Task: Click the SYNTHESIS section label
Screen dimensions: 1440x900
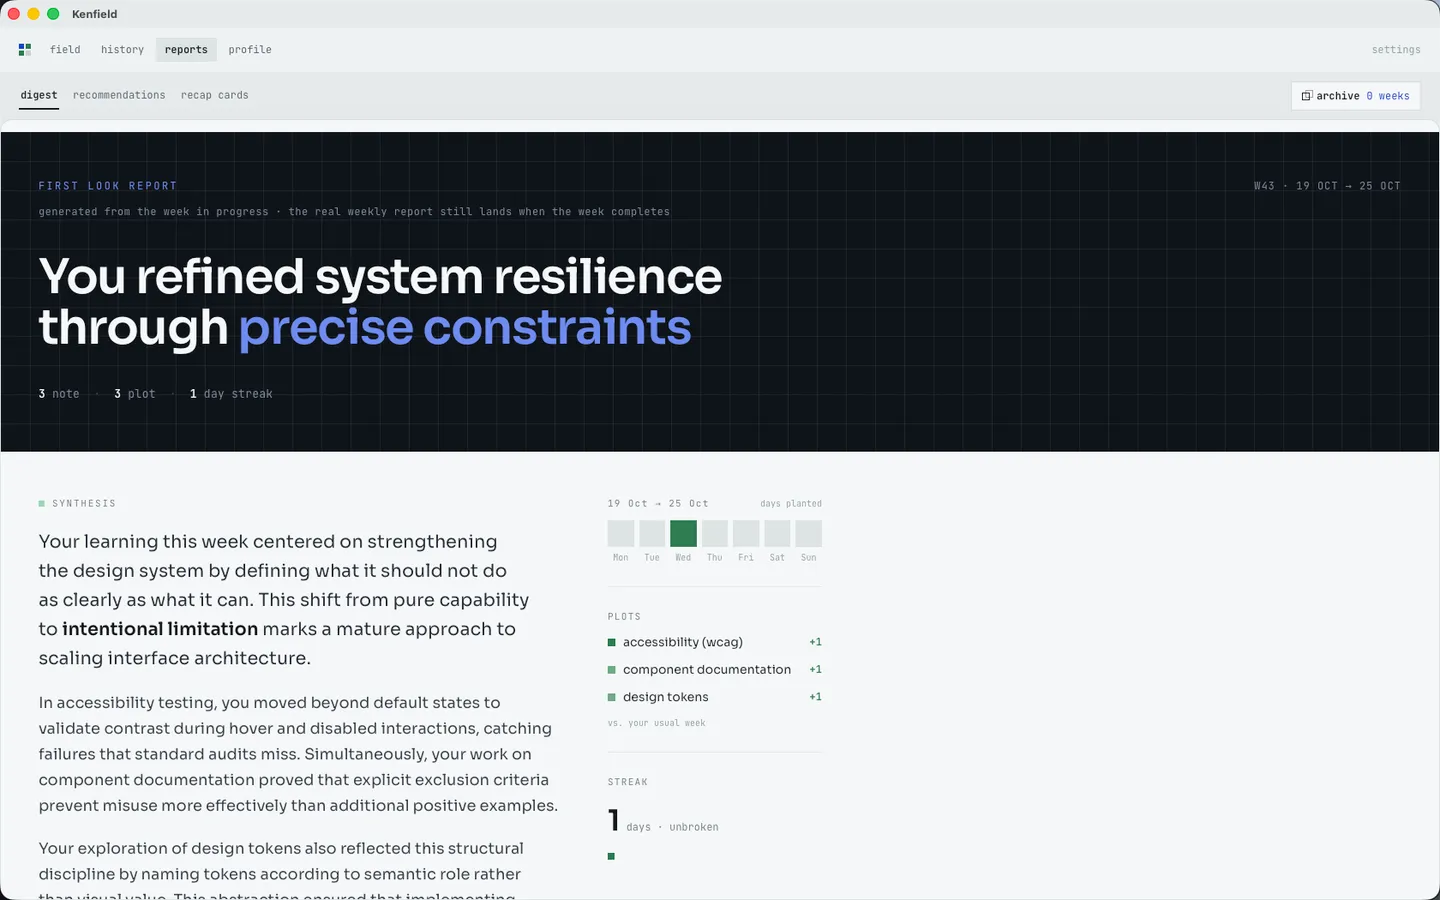Action: (x=84, y=504)
